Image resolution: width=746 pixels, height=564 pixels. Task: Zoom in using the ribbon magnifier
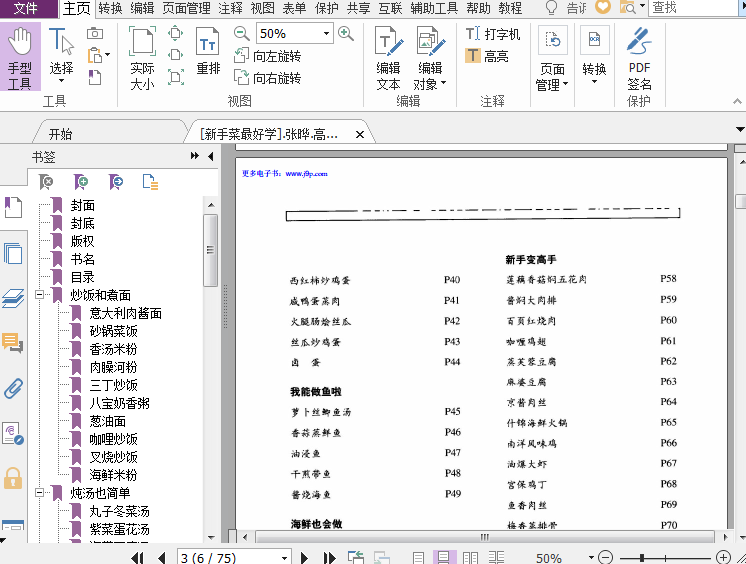(x=346, y=33)
